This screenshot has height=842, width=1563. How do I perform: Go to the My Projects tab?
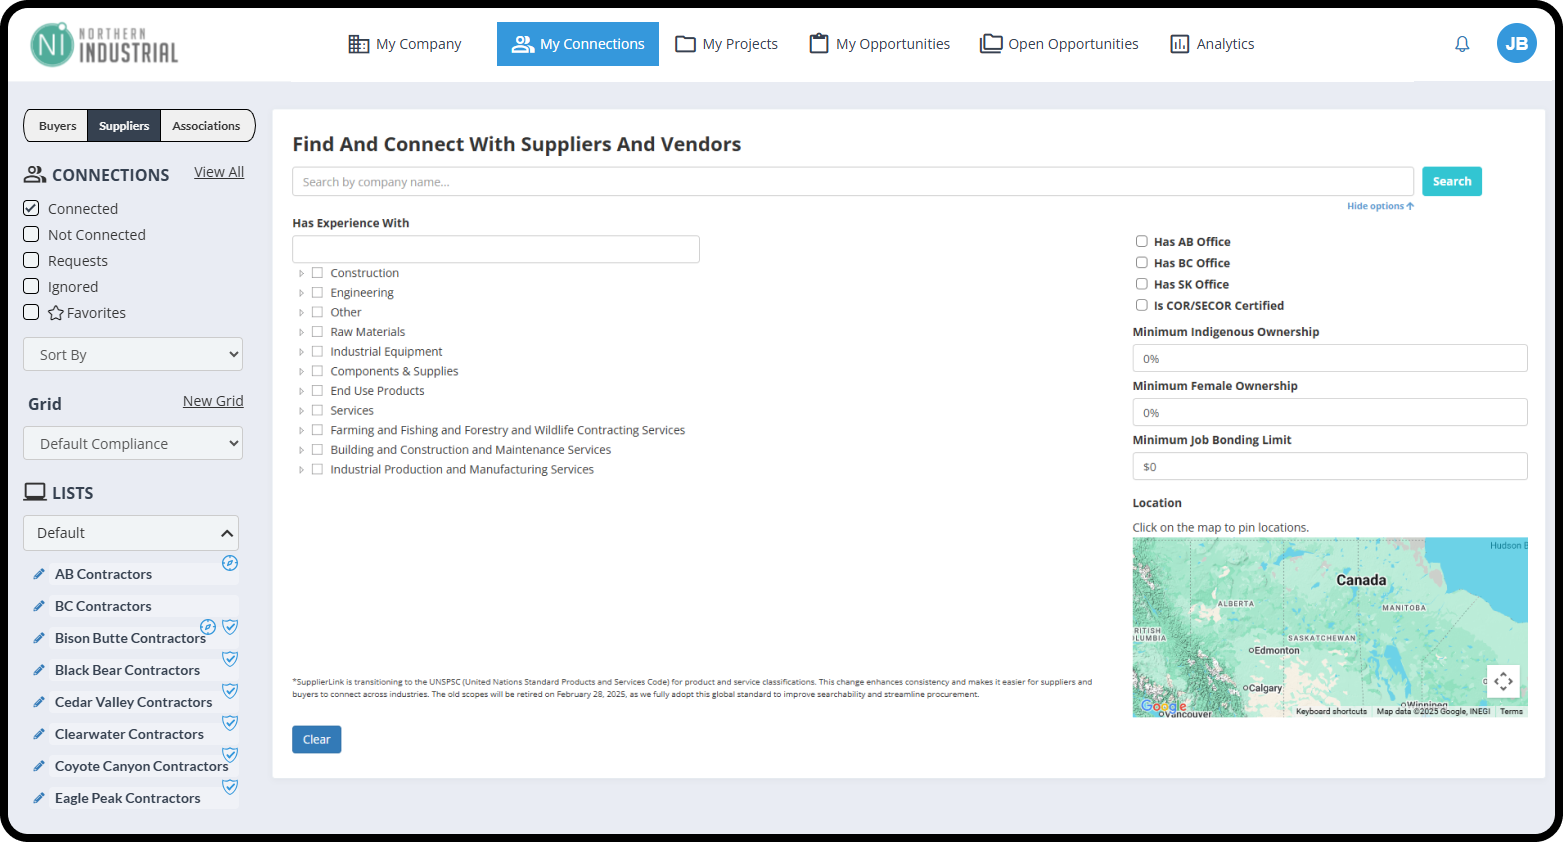tap(727, 44)
